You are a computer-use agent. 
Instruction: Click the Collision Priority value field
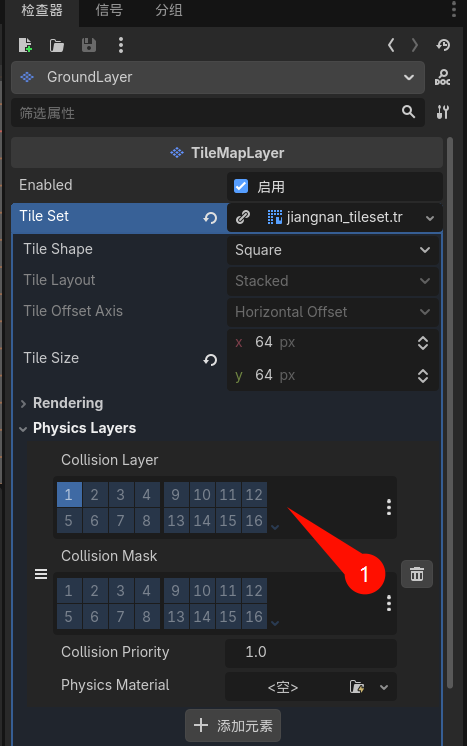coord(311,652)
